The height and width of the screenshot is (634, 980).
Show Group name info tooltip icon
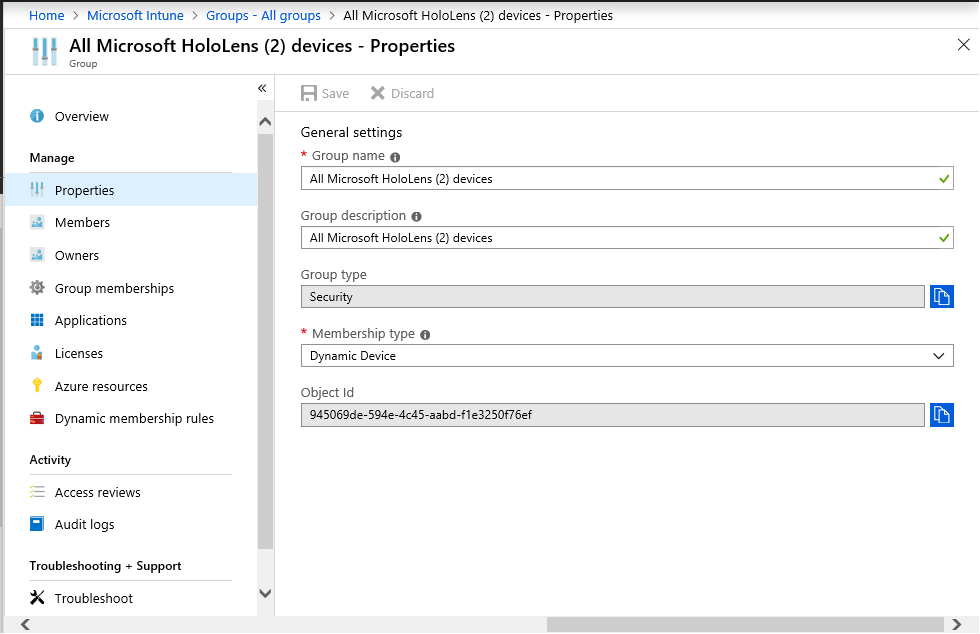(x=395, y=157)
